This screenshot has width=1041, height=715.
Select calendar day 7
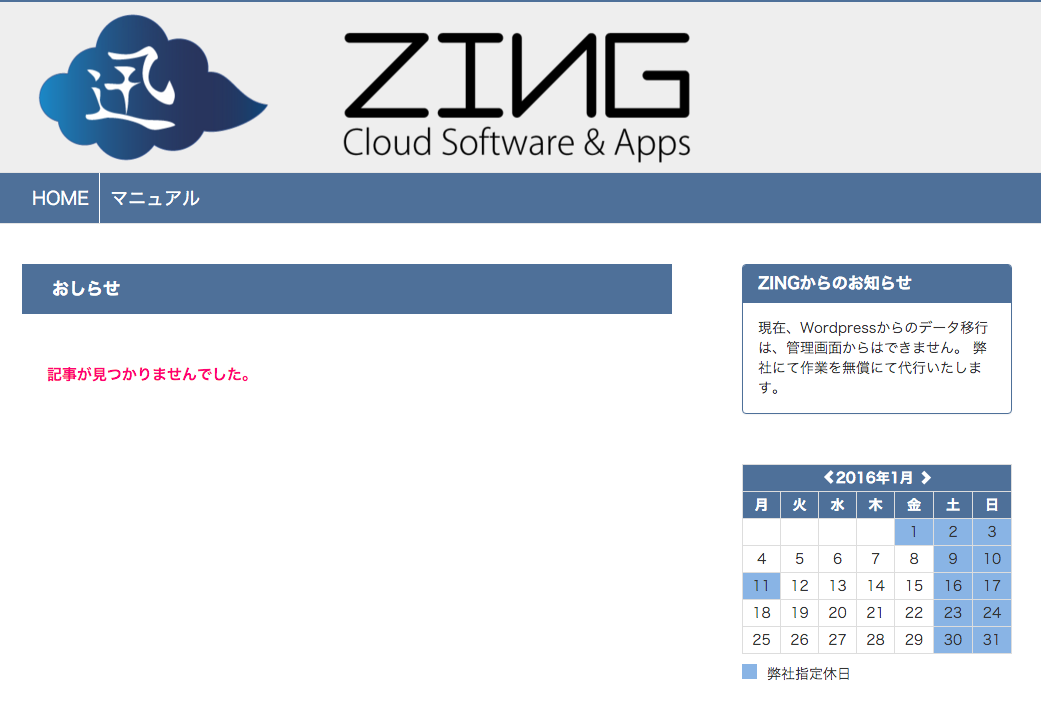tap(876, 559)
